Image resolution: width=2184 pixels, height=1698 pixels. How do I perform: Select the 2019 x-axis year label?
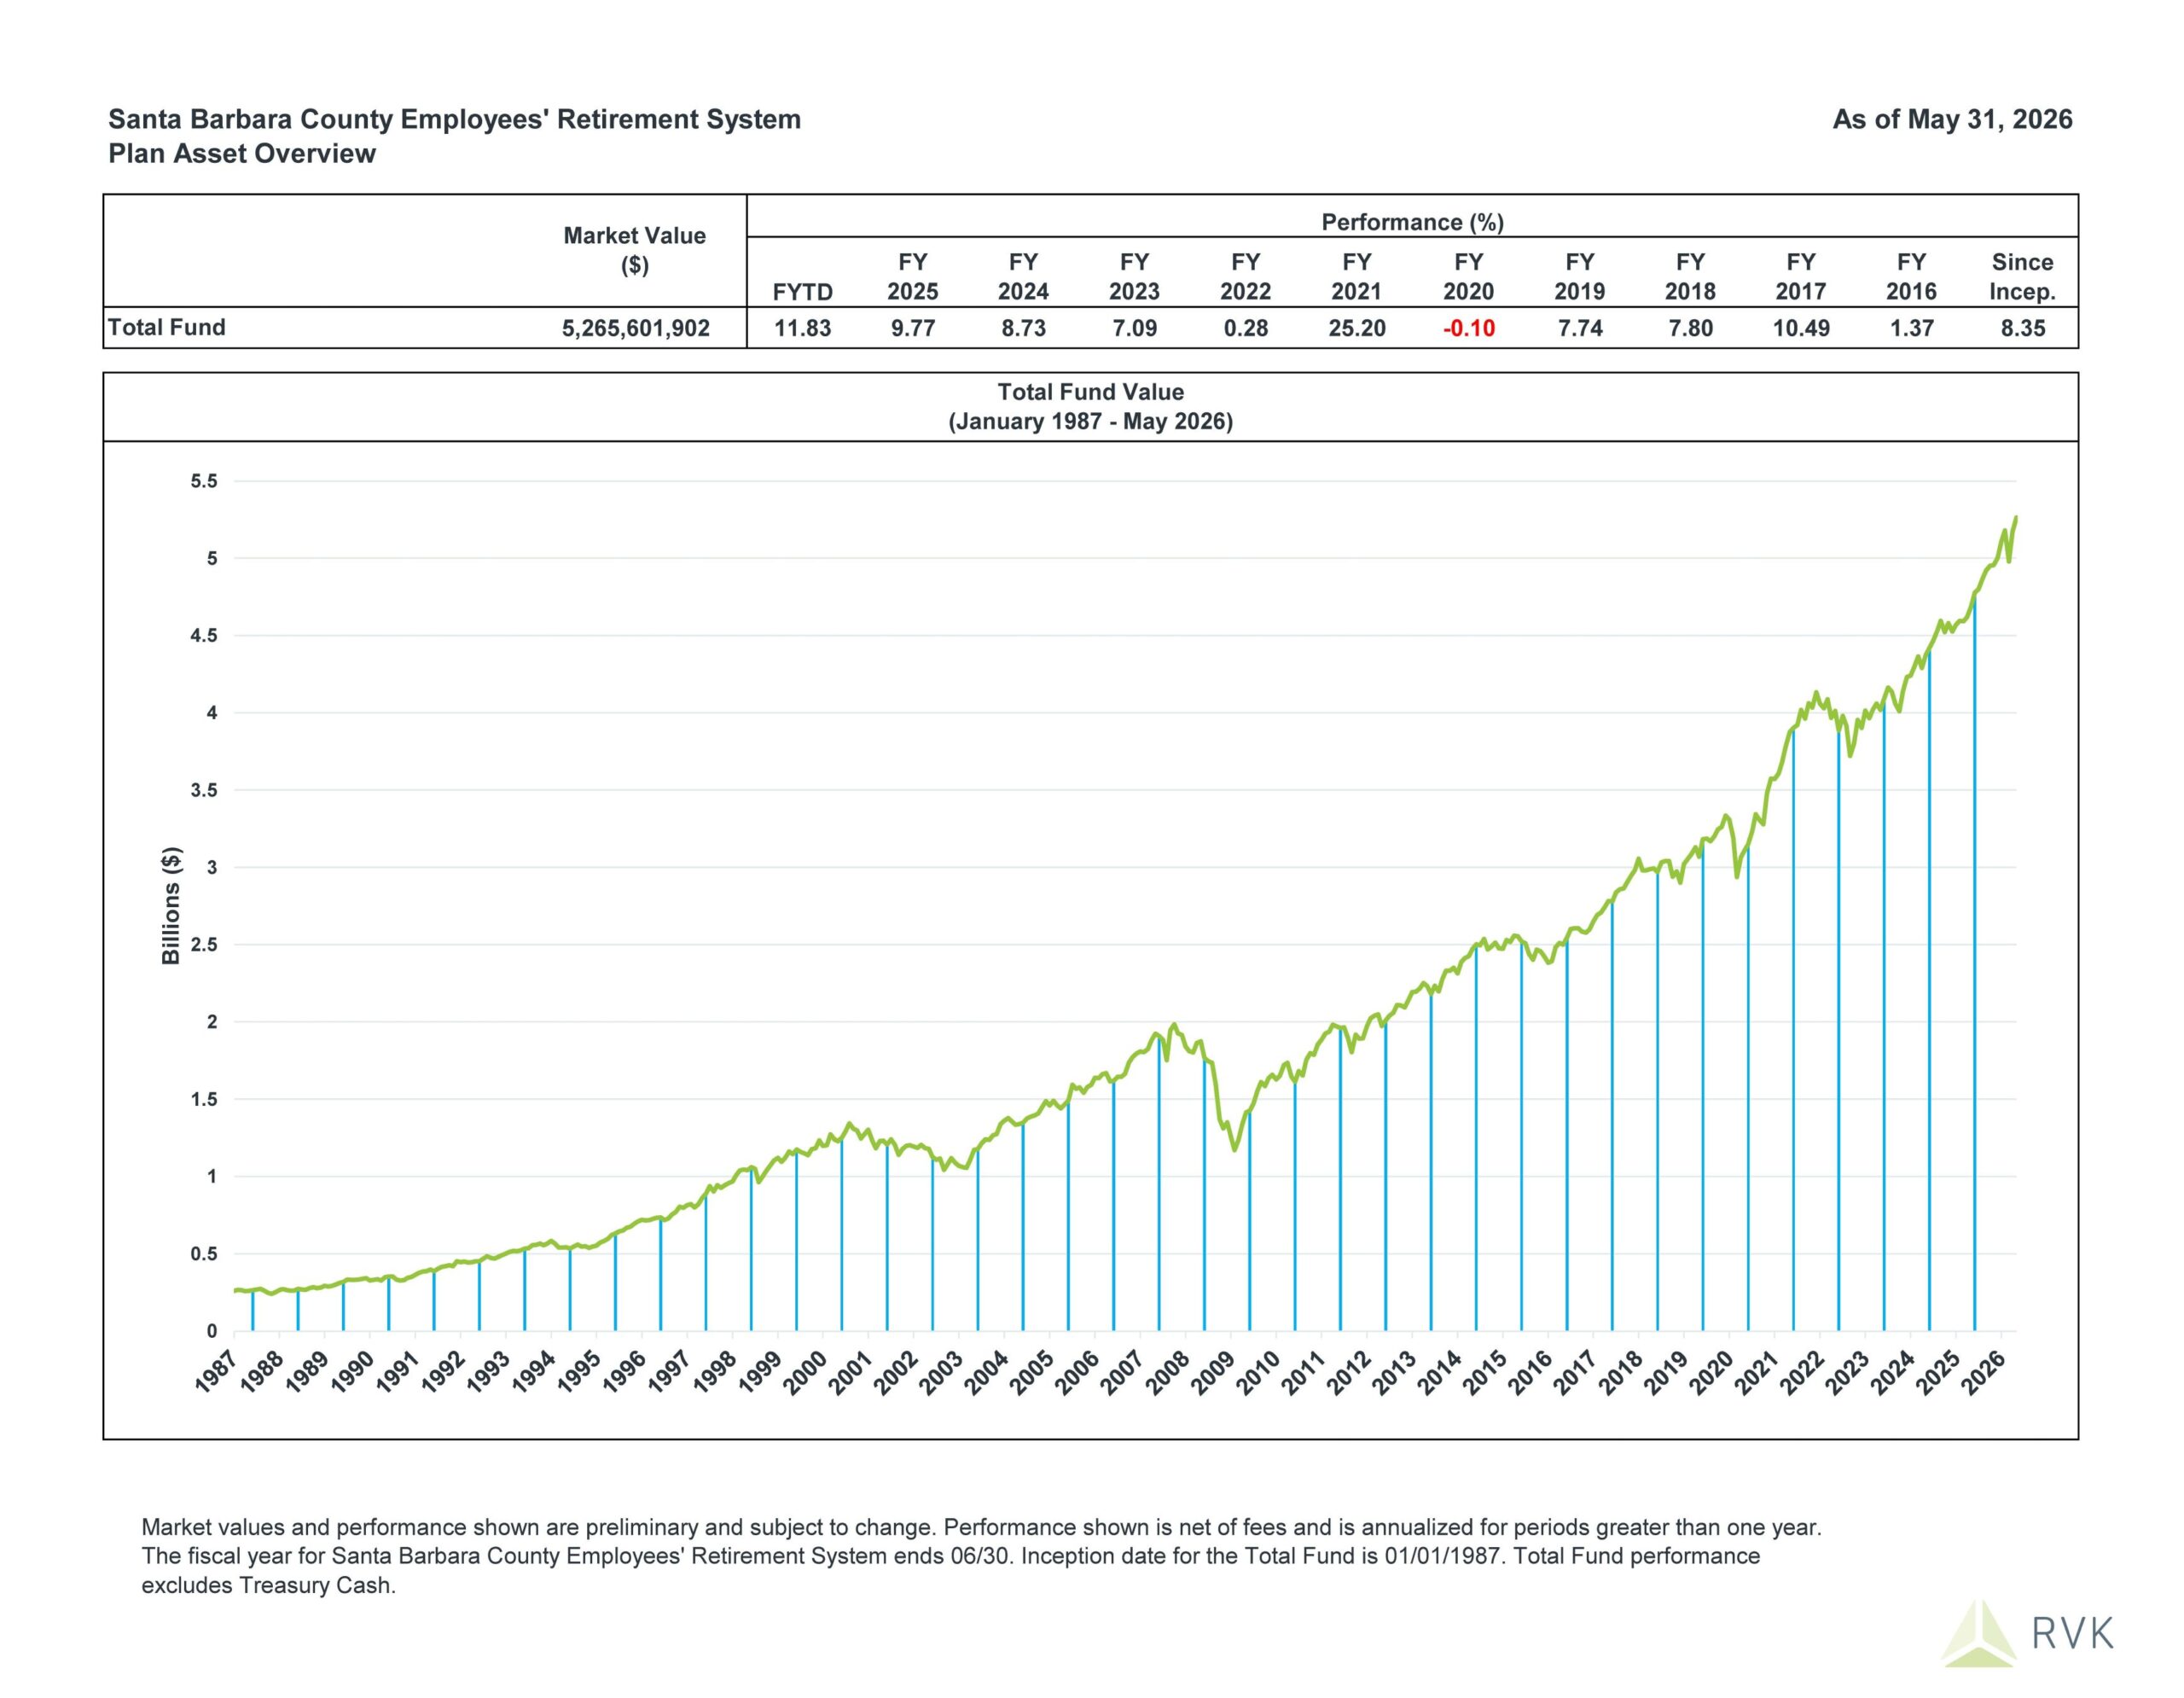tap(1666, 1370)
